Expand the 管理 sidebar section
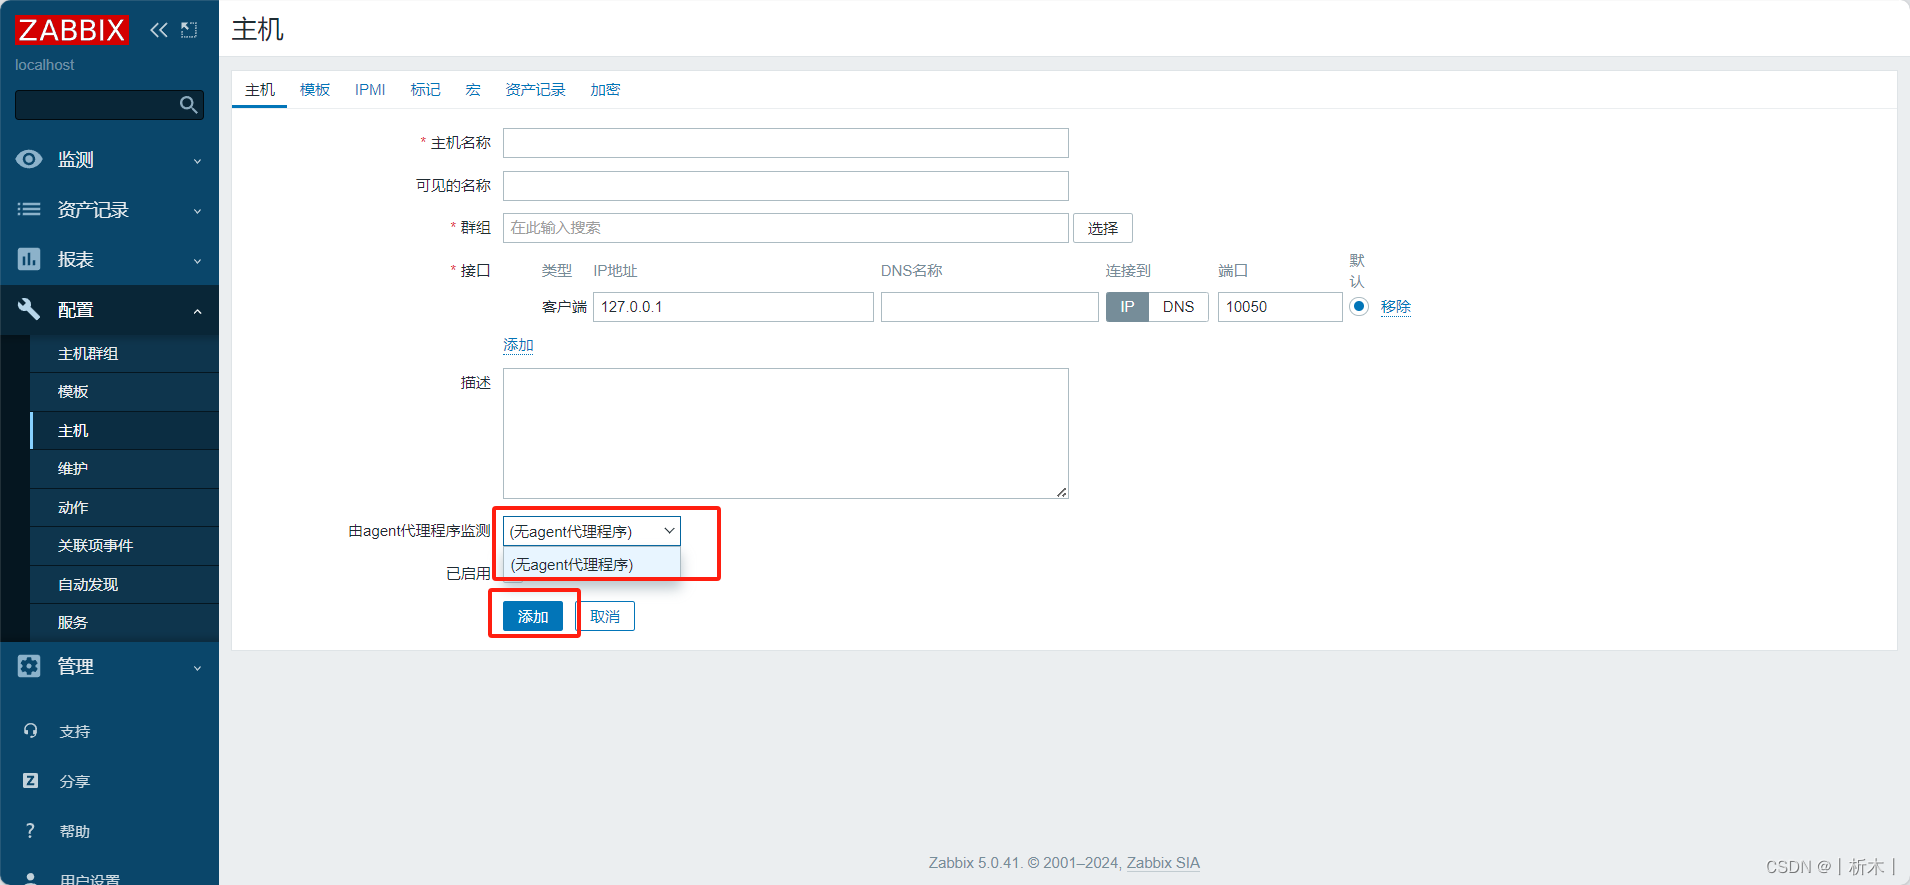 click(x=109, y=667)
